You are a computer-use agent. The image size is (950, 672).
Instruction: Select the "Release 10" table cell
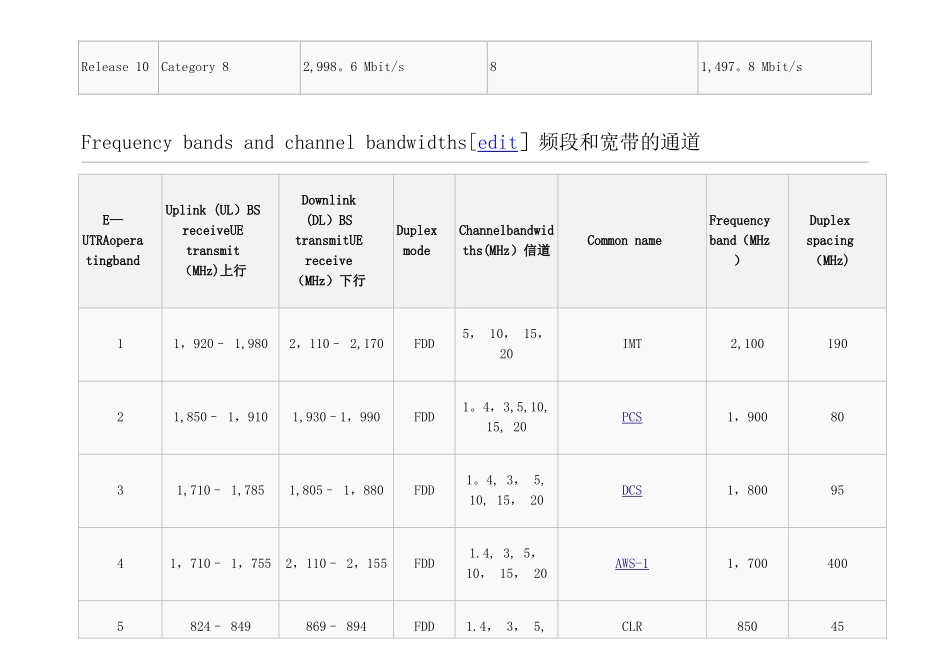click(115, 67)
